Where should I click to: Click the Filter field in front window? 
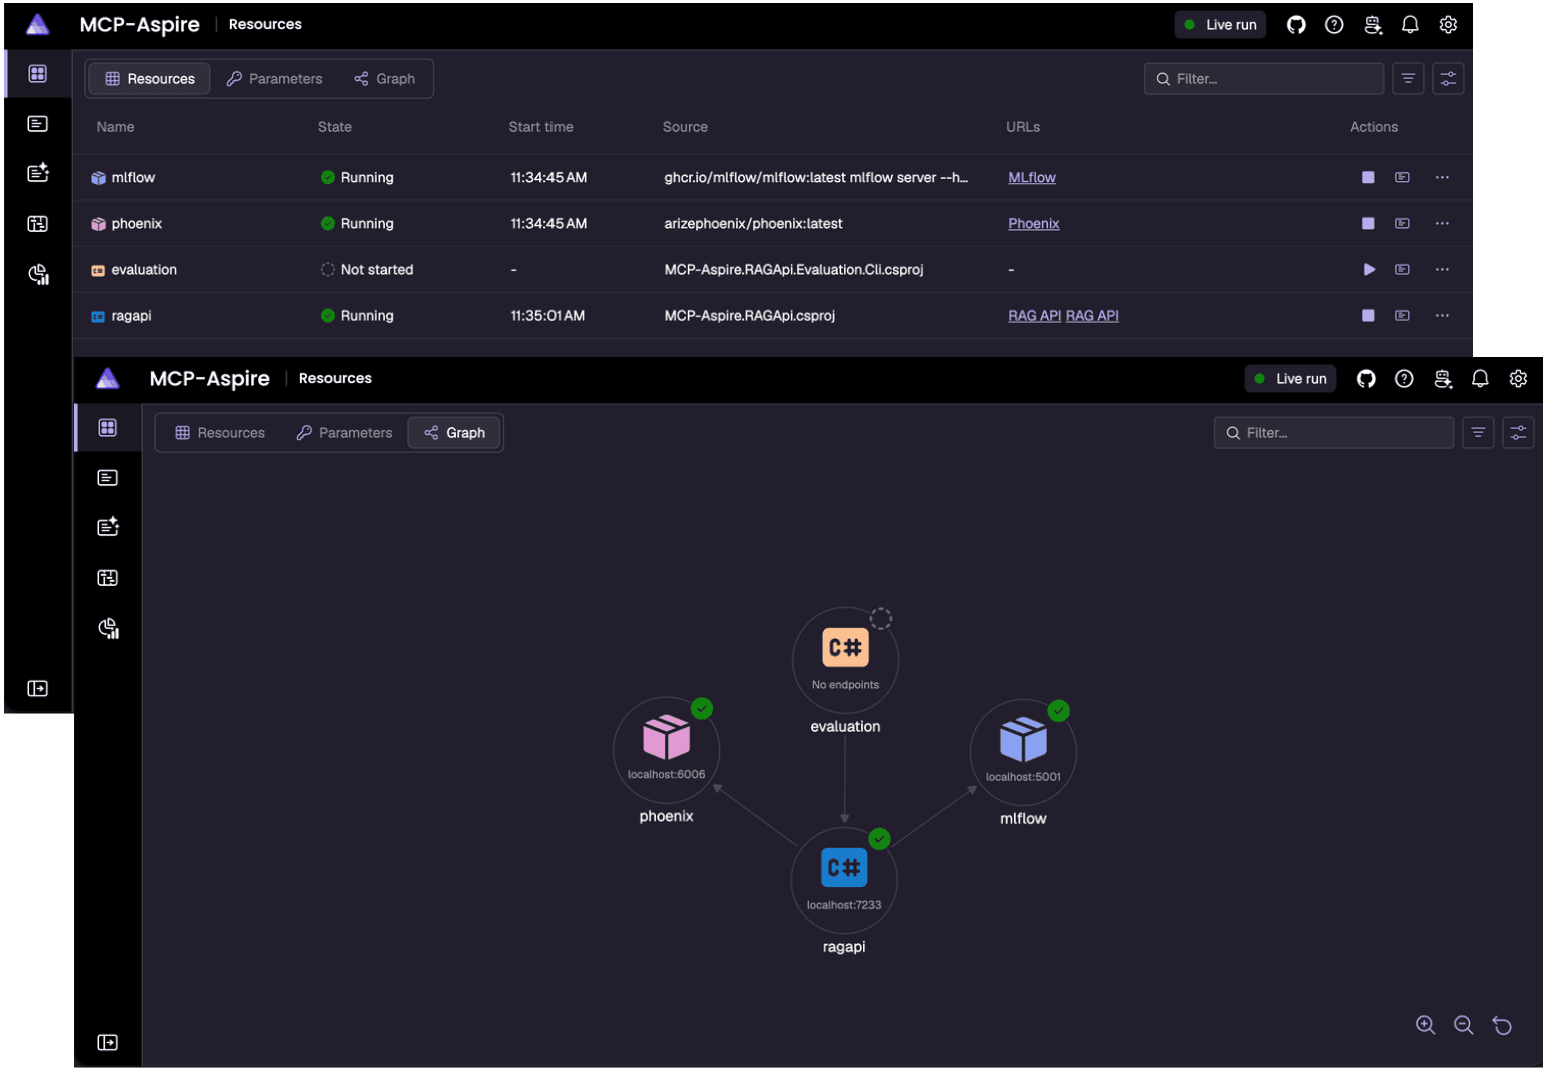coord(1334,433)
